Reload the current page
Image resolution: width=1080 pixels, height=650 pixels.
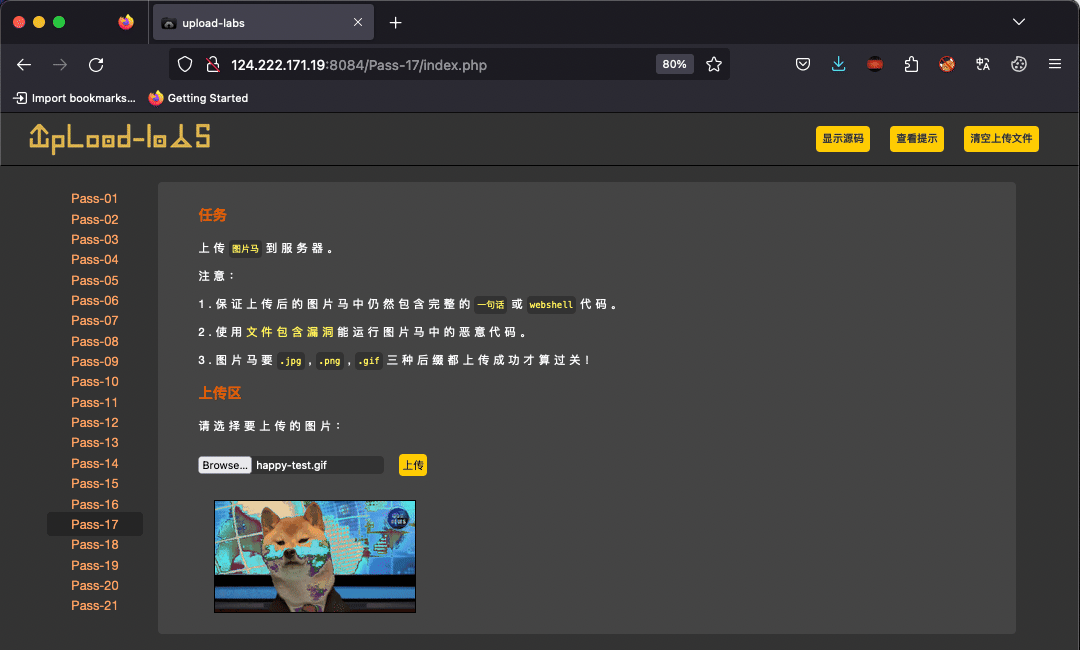96,65
